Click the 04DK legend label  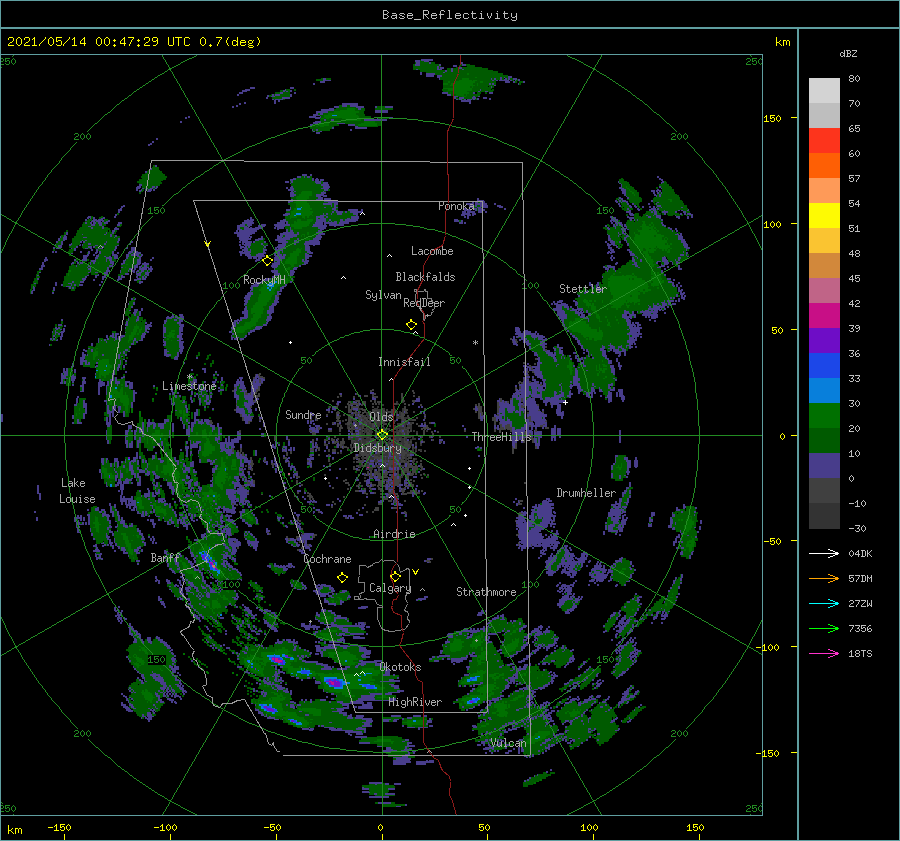pos(860,554)
